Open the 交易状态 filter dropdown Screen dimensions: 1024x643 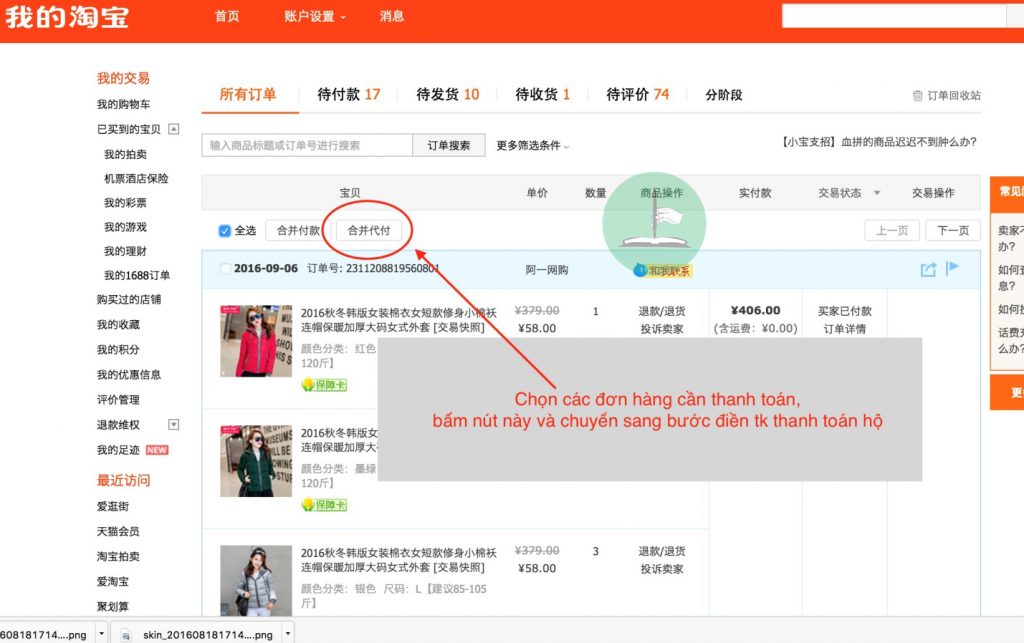[877, 193]
